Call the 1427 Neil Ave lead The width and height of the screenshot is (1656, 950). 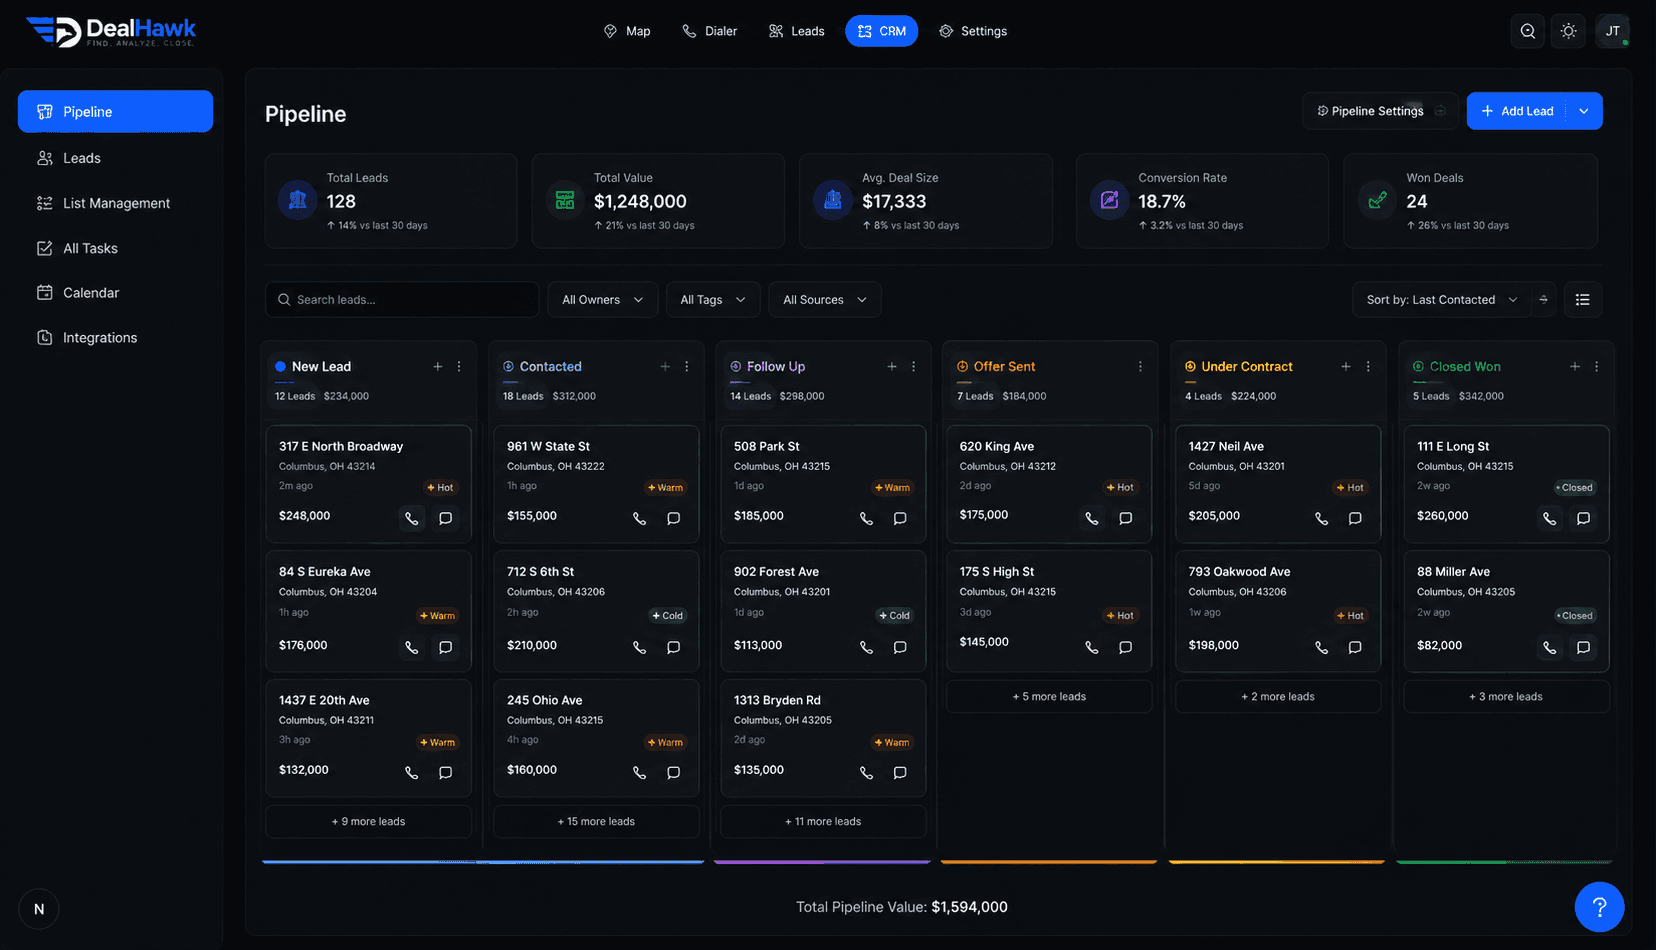(x=1321, y=518)
